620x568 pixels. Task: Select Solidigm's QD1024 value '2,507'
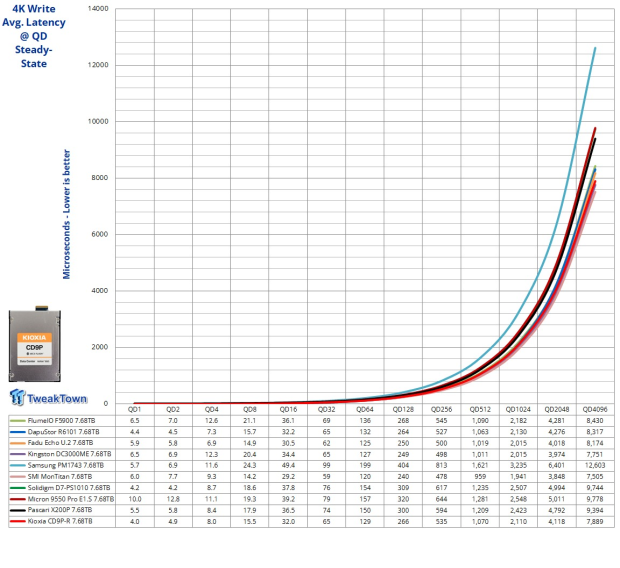pyautogui.click(x=518, y=488)
